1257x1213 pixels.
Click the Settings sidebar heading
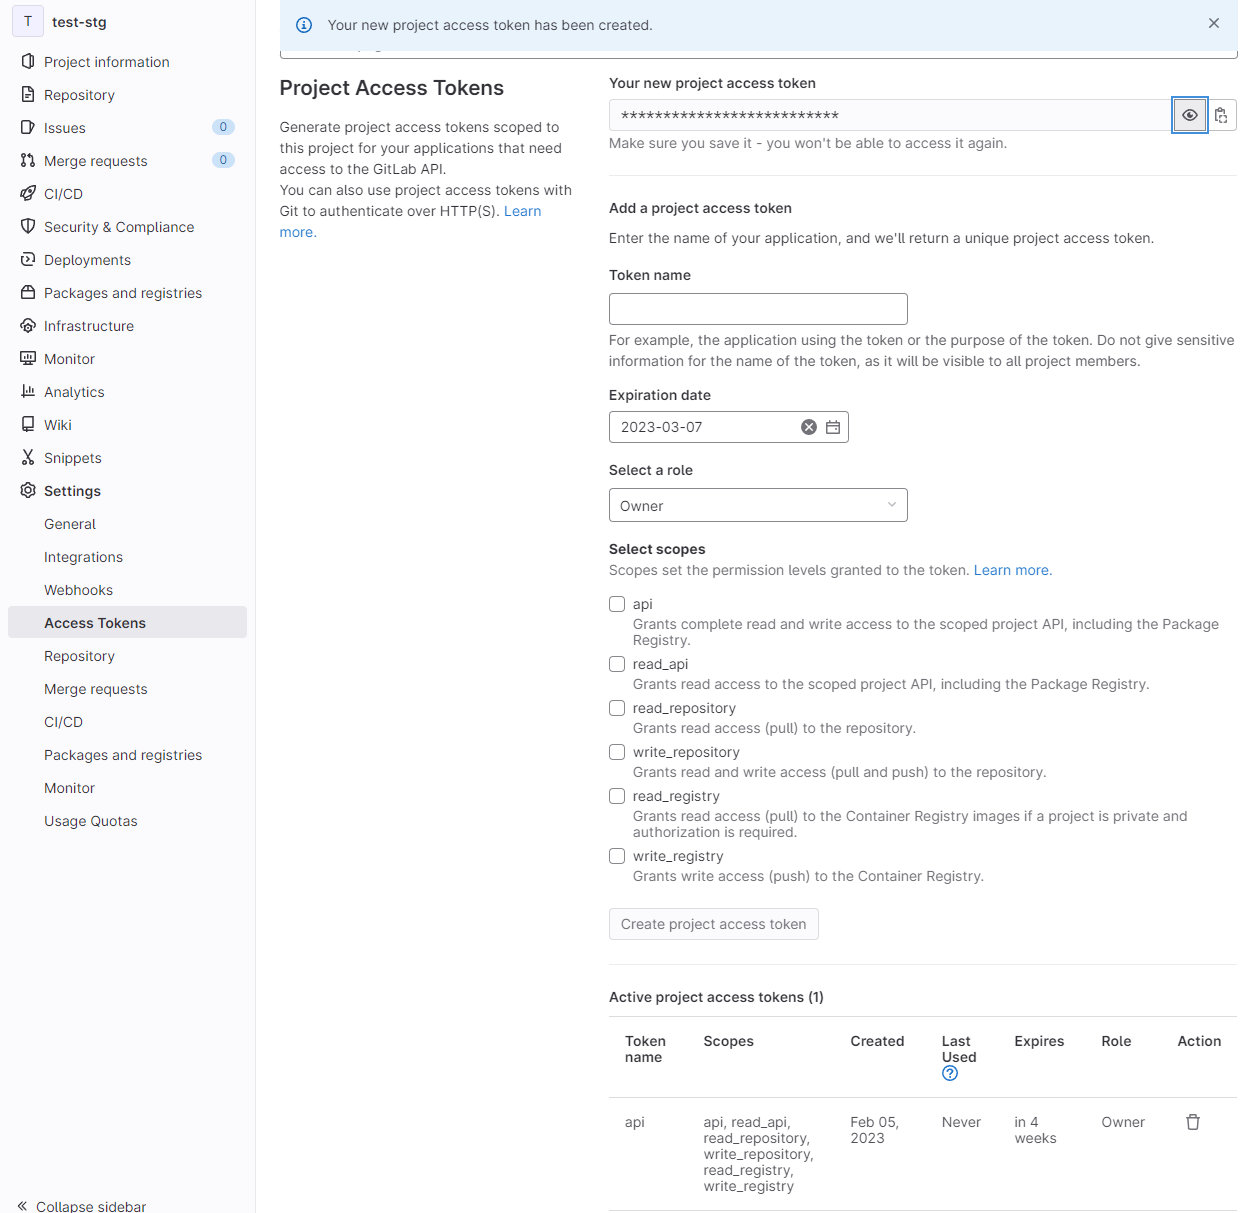[72, 491]
